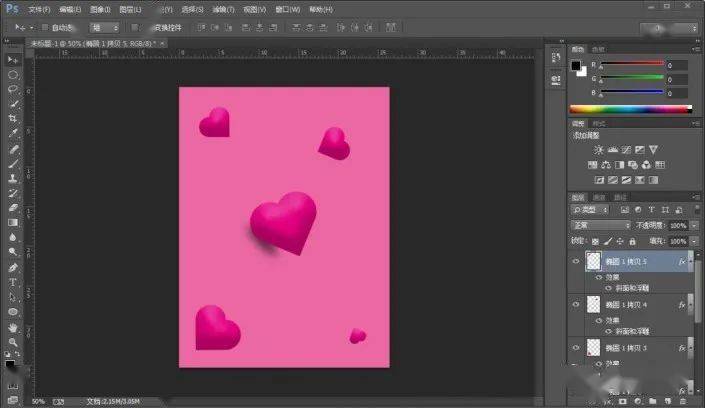Select the Pen tool
Viewport: 705px width, 408px height.
13,268
